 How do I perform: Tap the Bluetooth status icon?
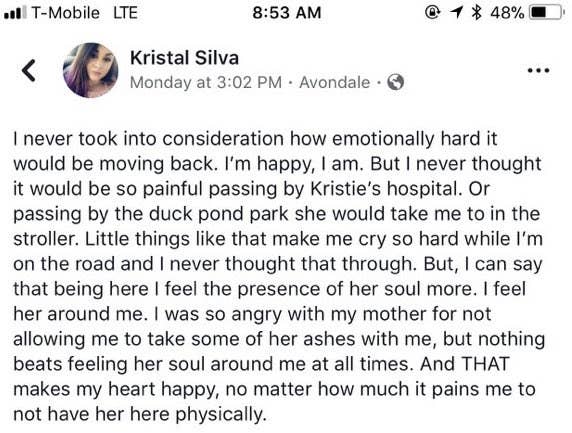tap(476, 12)
